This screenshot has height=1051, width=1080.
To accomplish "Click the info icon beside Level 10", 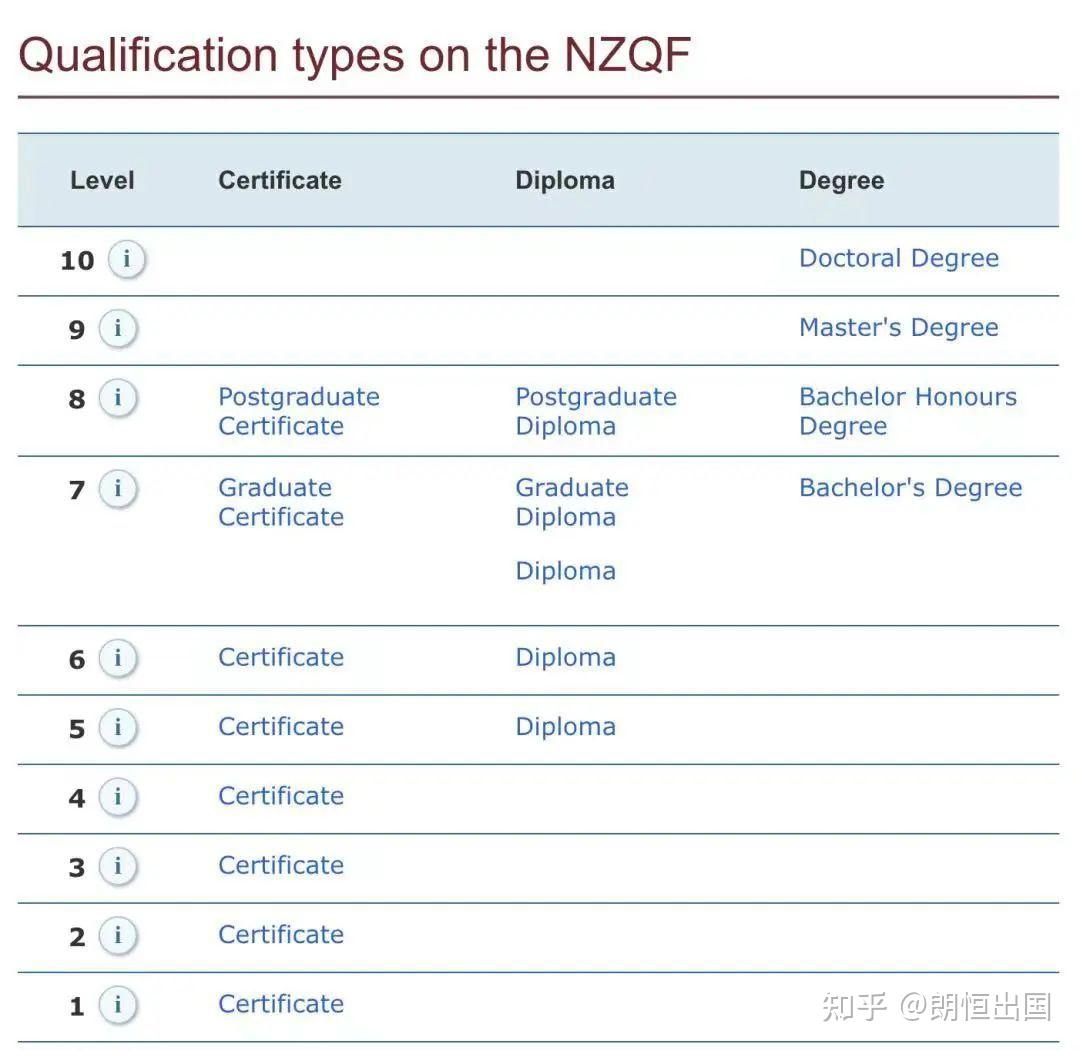I will [x=126, y=260].
